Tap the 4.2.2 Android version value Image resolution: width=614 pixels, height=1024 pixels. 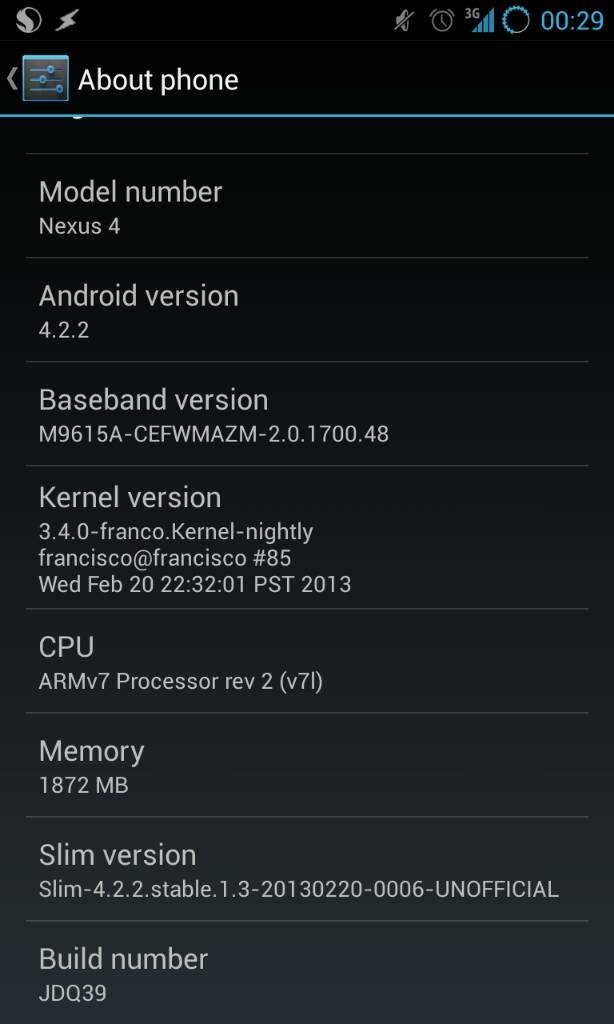[x=64, y=330]
